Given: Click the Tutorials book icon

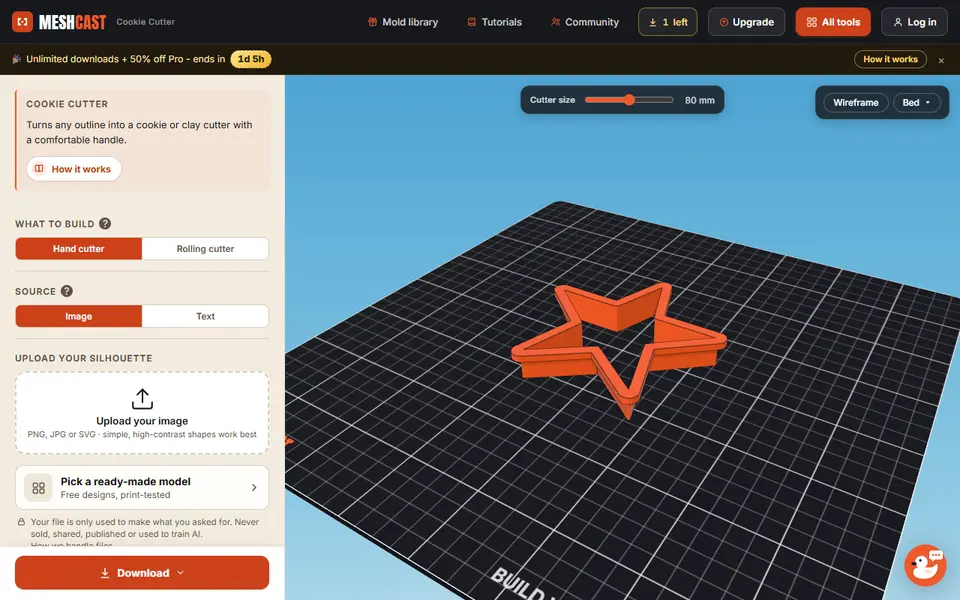Looking at the screenshot, I should coord(471,22).
